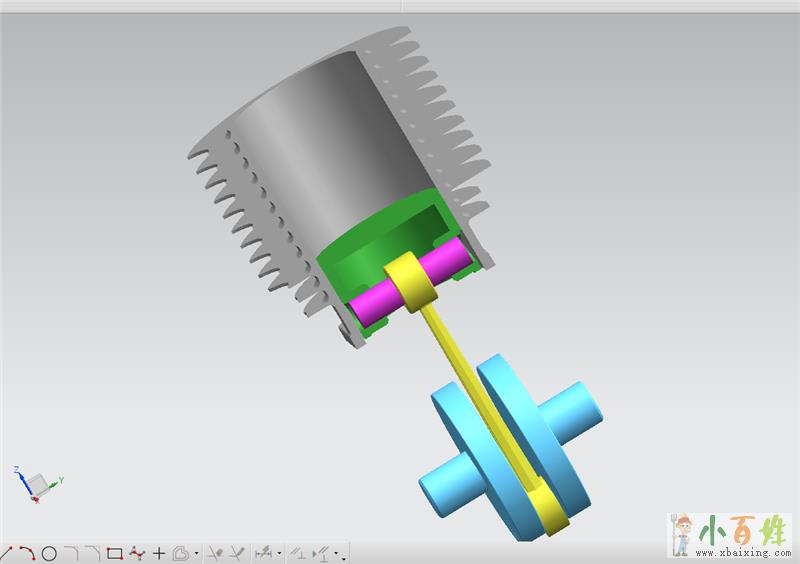The width and height of the screenshot is (800, 564).
Task: Select the Line sketch tool
Action: point(7,553)
